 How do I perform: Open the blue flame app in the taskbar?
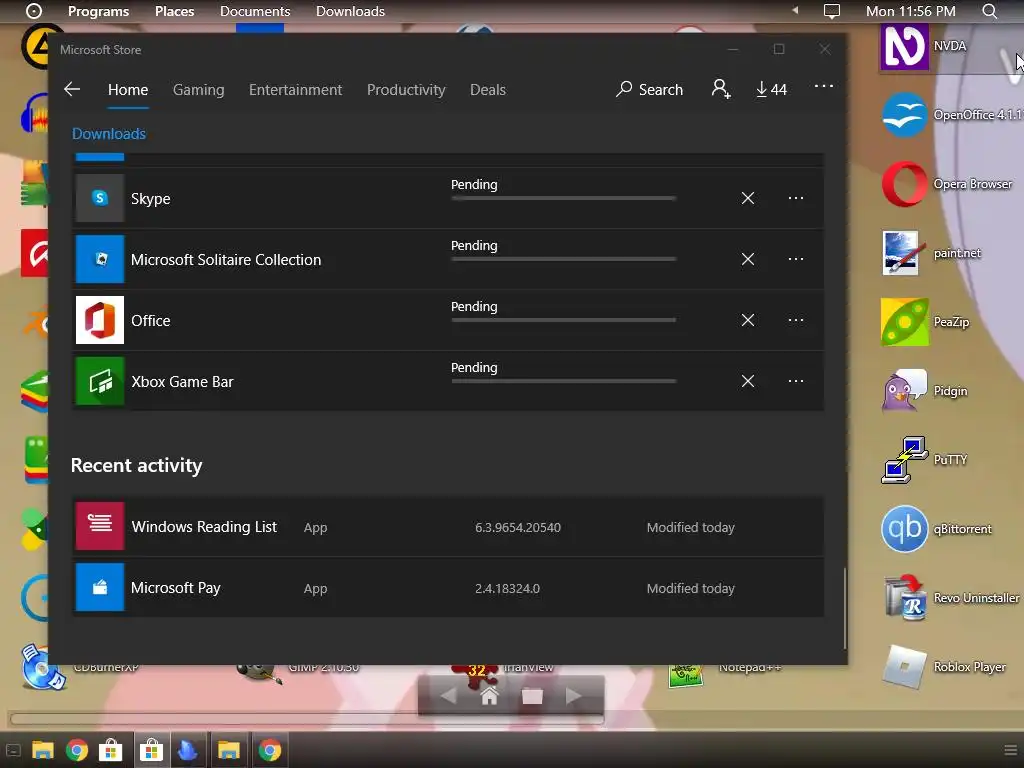click(x=188, y=750)
